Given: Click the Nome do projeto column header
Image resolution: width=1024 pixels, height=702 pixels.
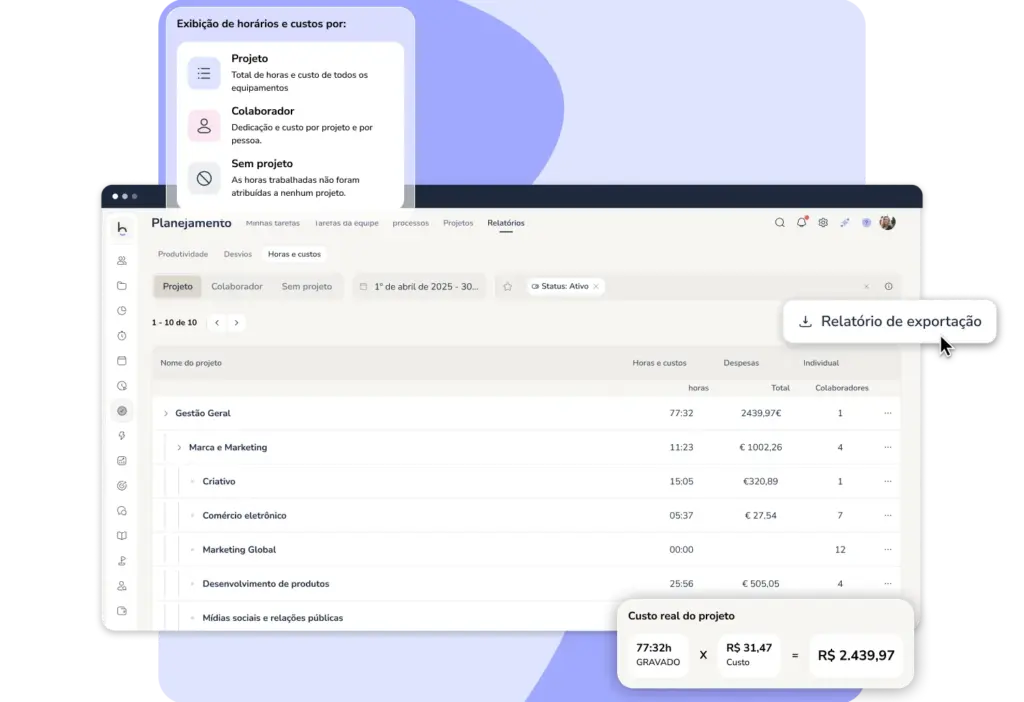Looking at the screenshot, I should [191, 363].
